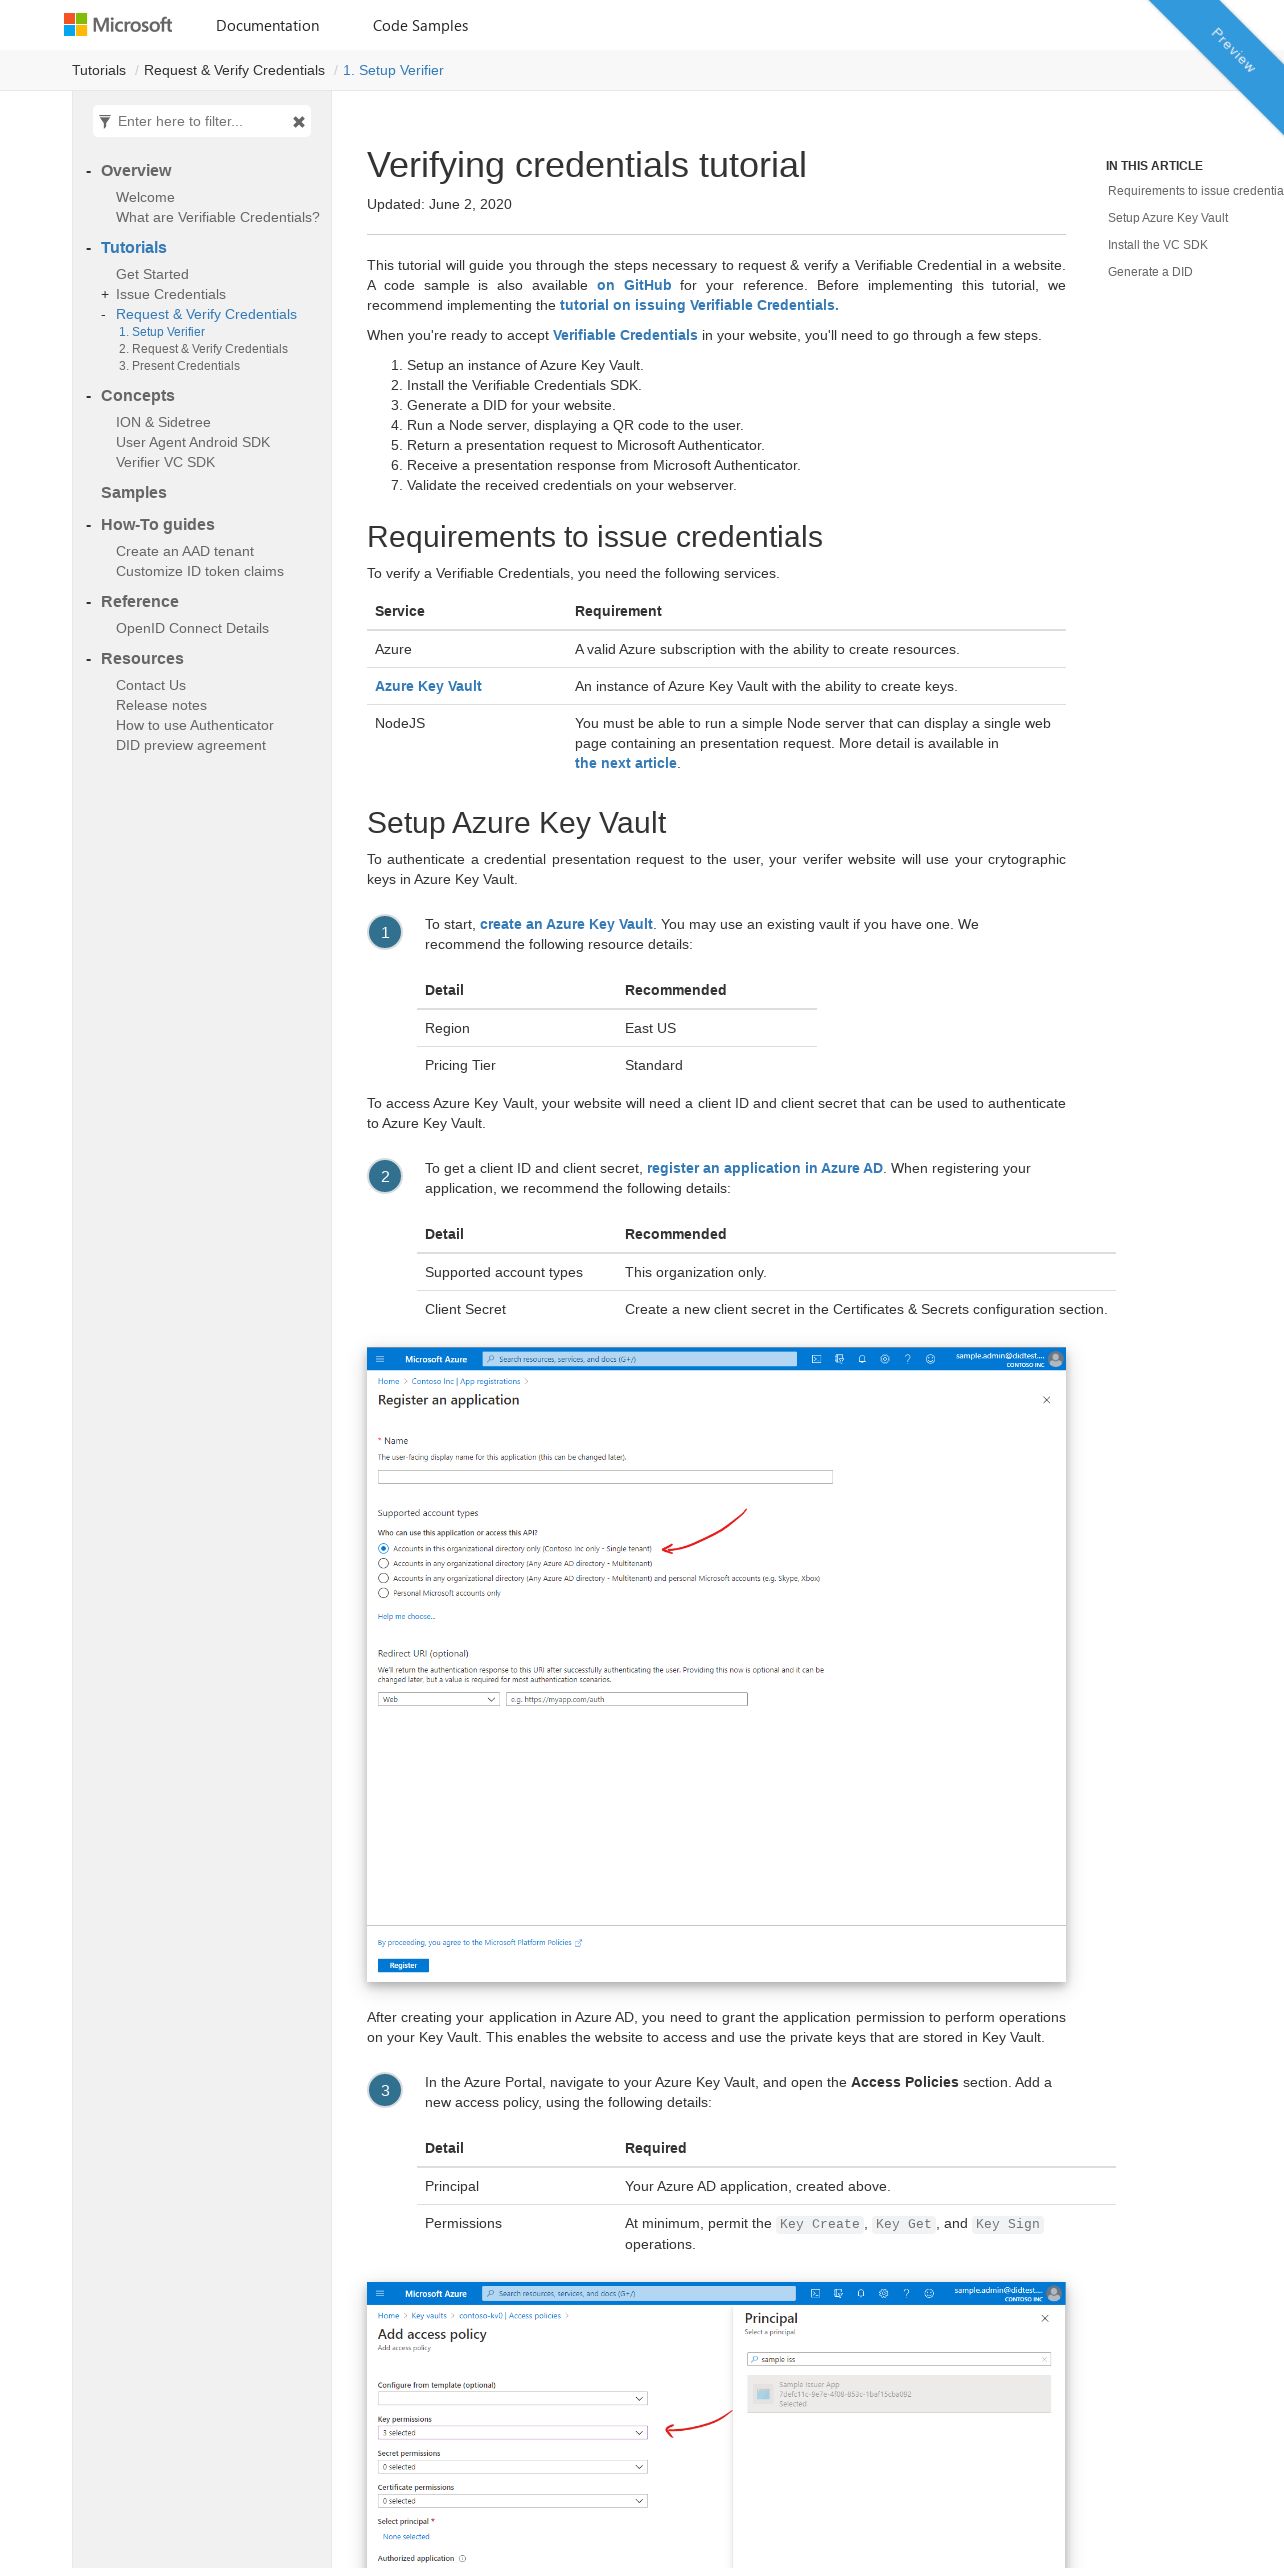This screenshot has height=2568, width=1284.
Task: Open Get Started in the sidebar
Action: [152, 274]
